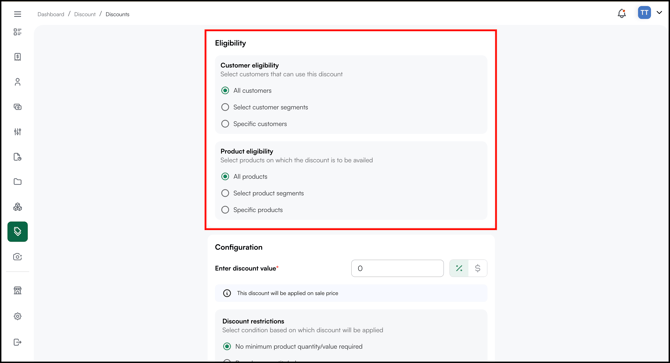Click the sliders filter icon in sidebar
The width and height of the screenshot is (670, 363).
pyautogui.click(x=18, y=132)
